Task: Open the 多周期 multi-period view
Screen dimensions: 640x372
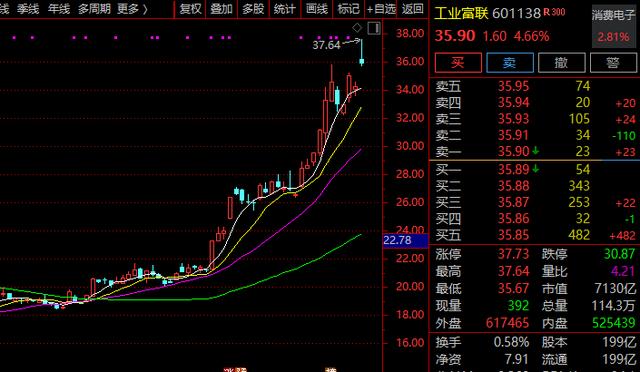Action: tap(94, 9)
